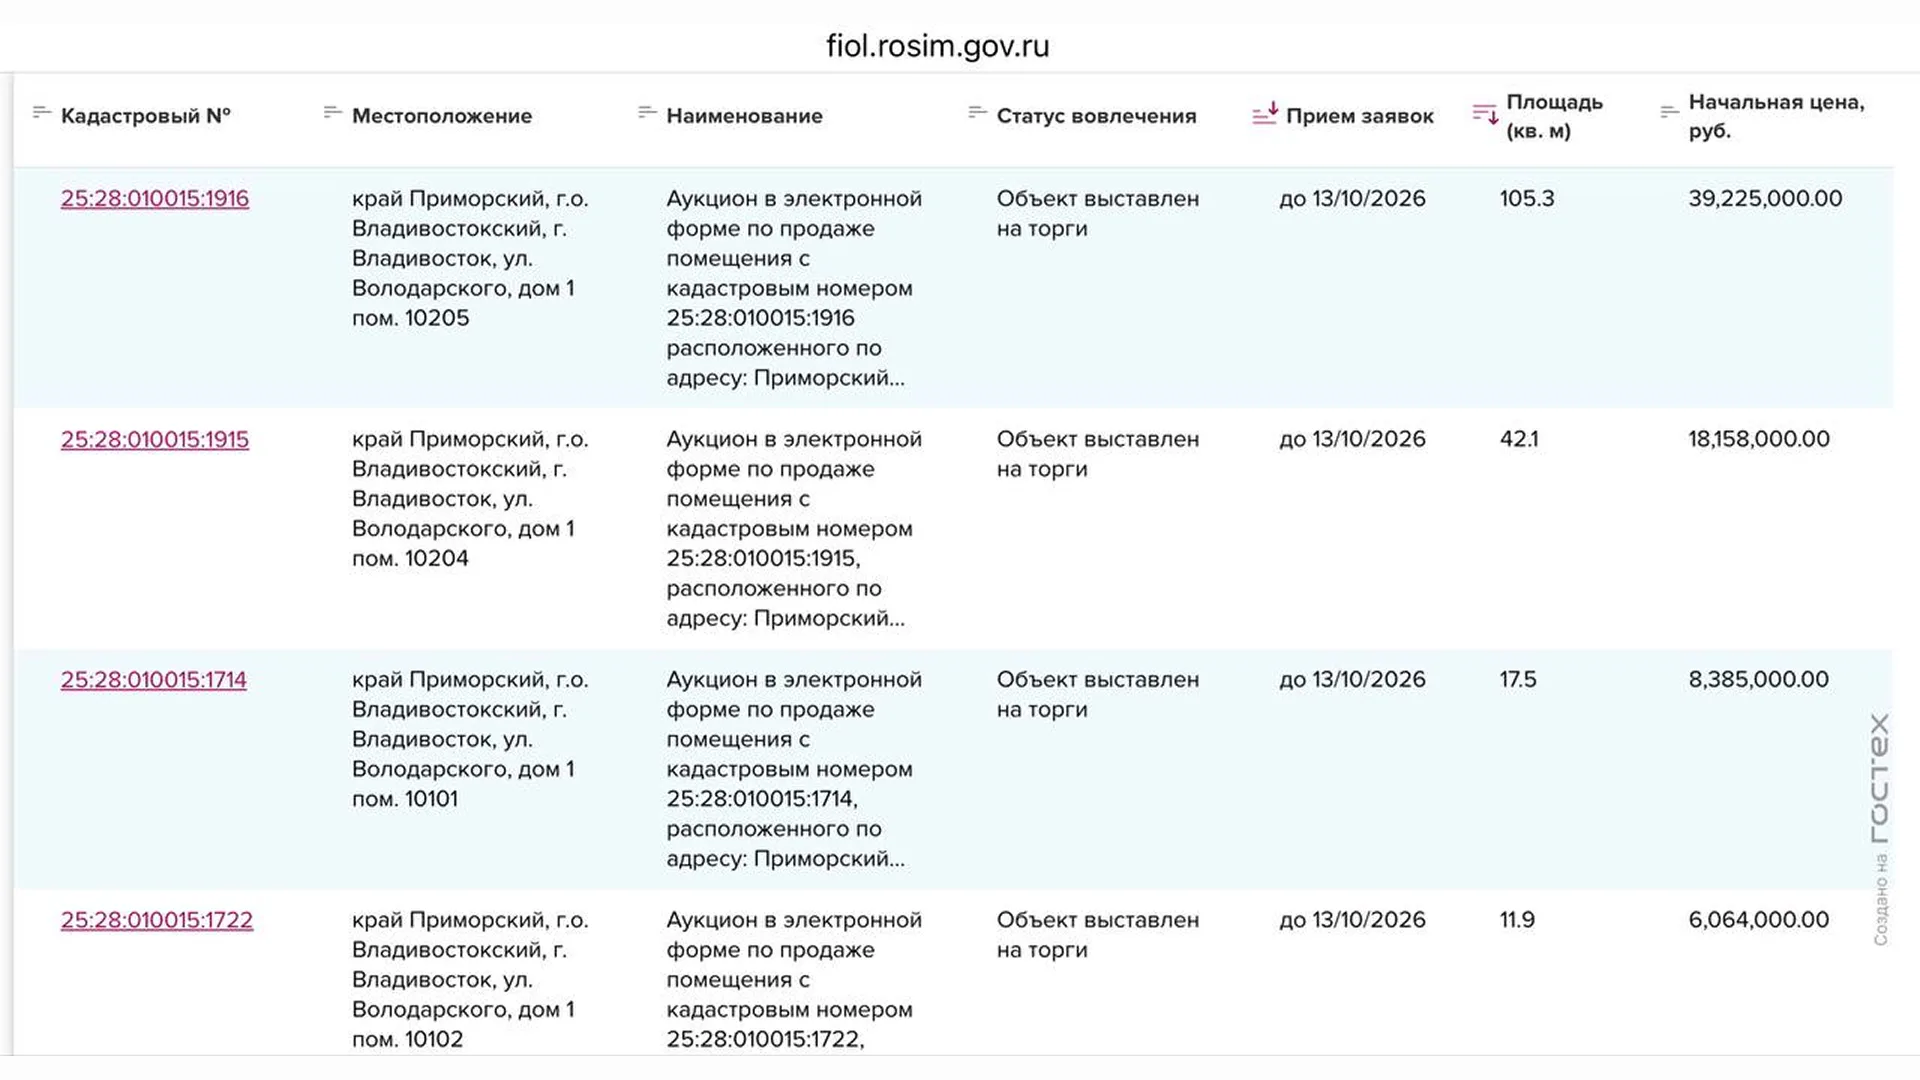Click the fiol.rosim.gov.ru address text
Image resolution: width=1920 pixels, height=1080 pixels.
click(938, 46)
